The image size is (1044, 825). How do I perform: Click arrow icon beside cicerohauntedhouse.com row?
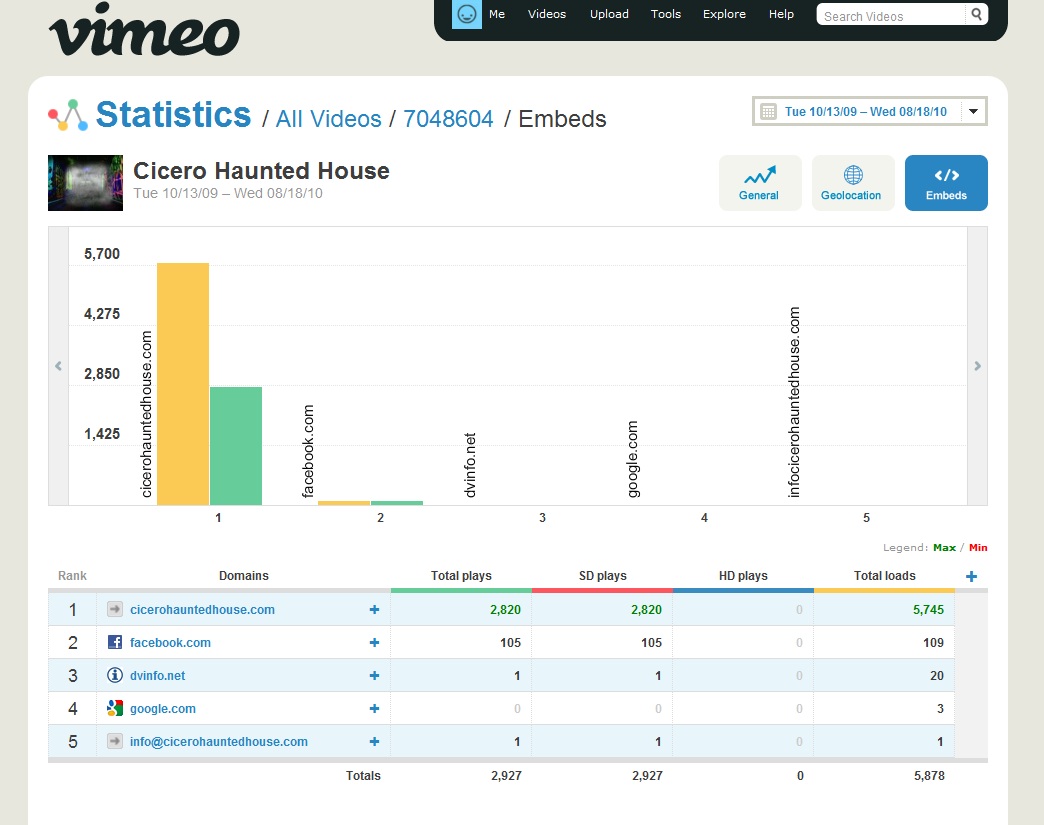click(x=115, y=609)
